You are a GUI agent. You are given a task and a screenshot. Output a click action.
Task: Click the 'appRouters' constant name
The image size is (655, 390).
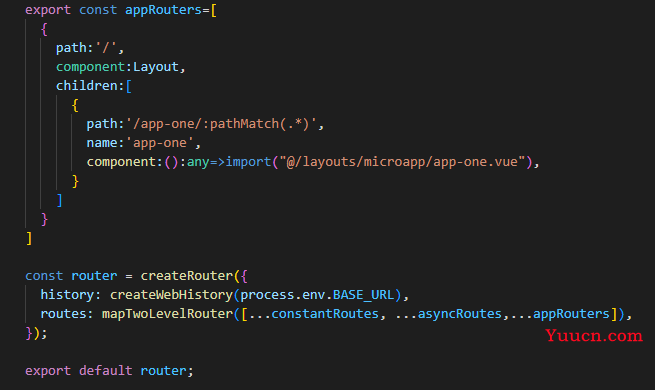(x=163, y=10)
